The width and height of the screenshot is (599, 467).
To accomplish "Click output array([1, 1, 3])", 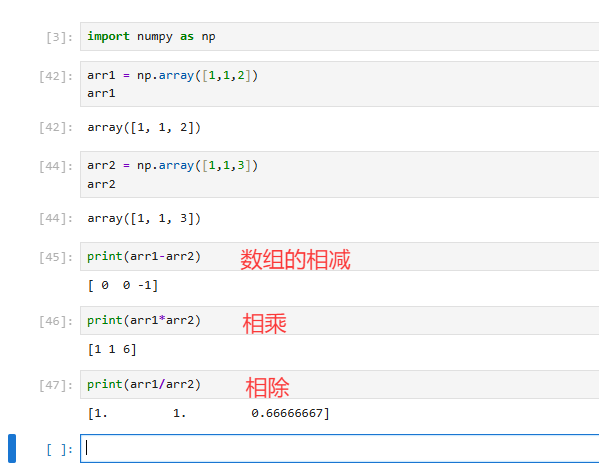I will [x=144, y=218].
